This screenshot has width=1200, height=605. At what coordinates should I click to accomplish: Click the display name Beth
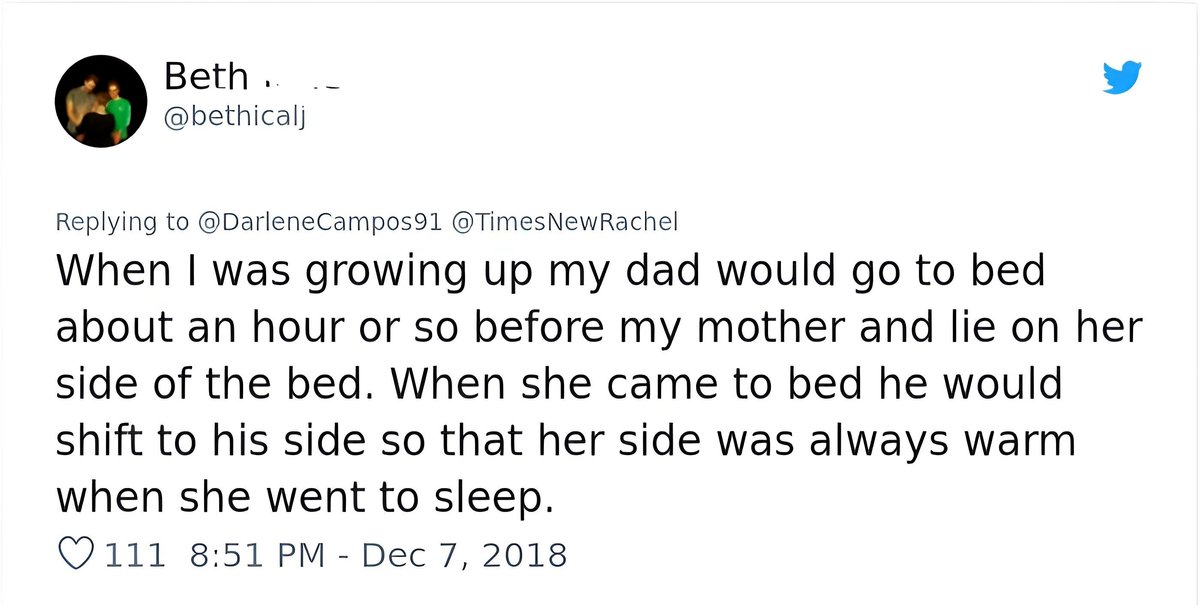tap(205, 76)
